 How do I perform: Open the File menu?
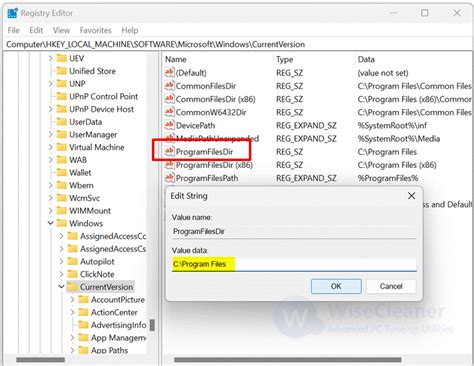(14, 30)
